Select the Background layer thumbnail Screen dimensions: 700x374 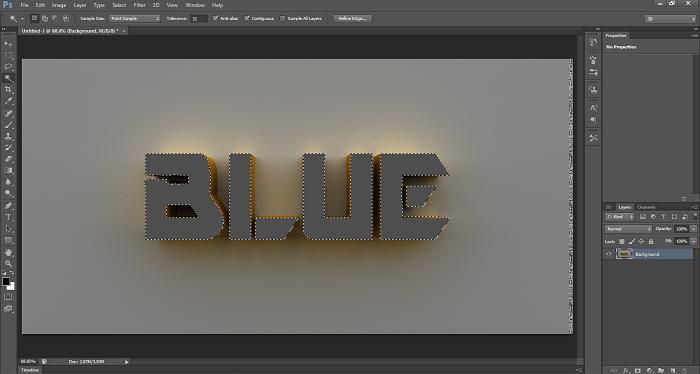(624, 254)
